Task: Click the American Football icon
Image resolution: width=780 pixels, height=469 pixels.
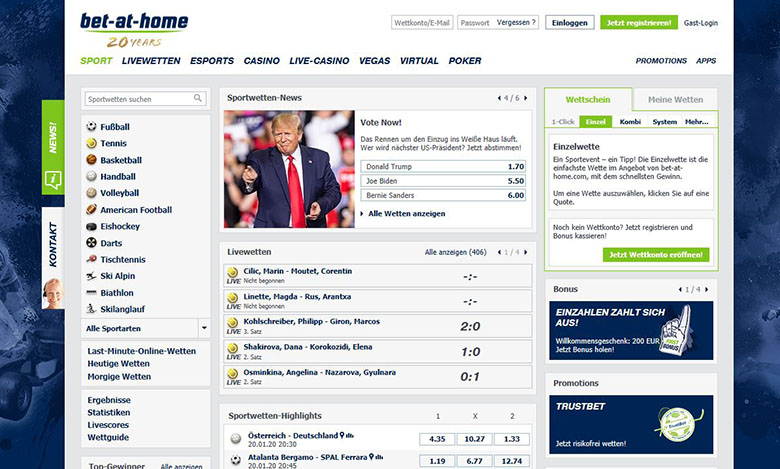Action: (91, 209)
